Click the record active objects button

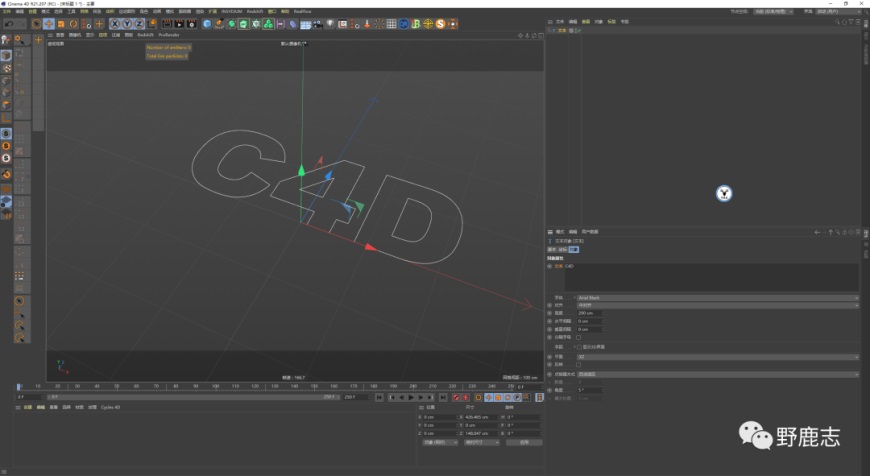(456, 397)
